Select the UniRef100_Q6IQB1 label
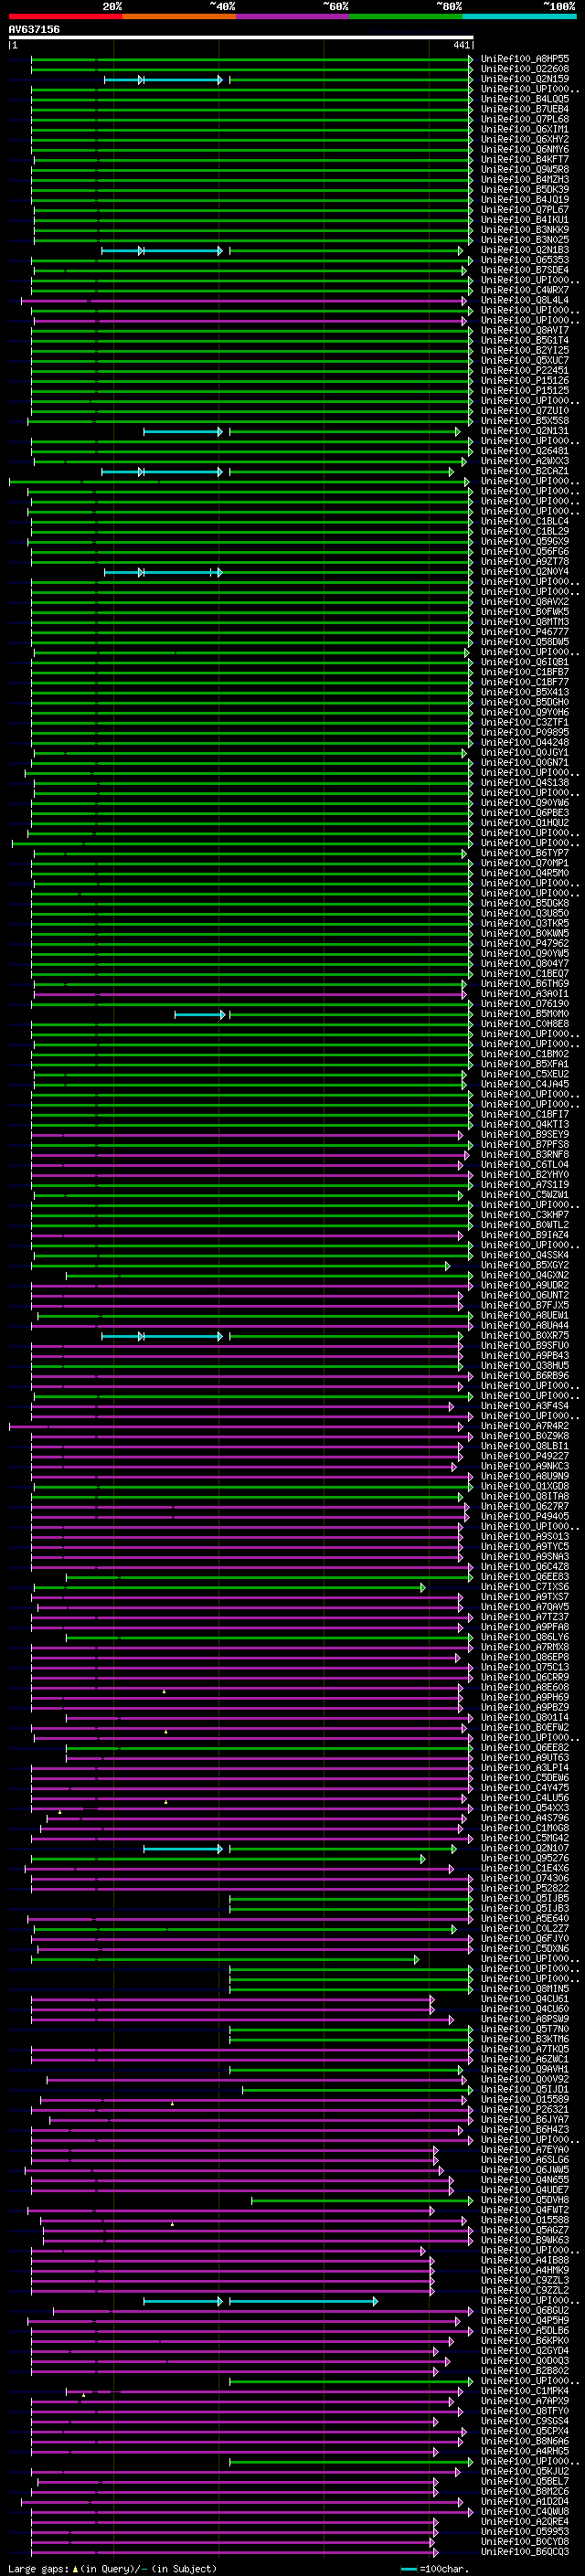Screen dimensions: 585x2576 525,662
